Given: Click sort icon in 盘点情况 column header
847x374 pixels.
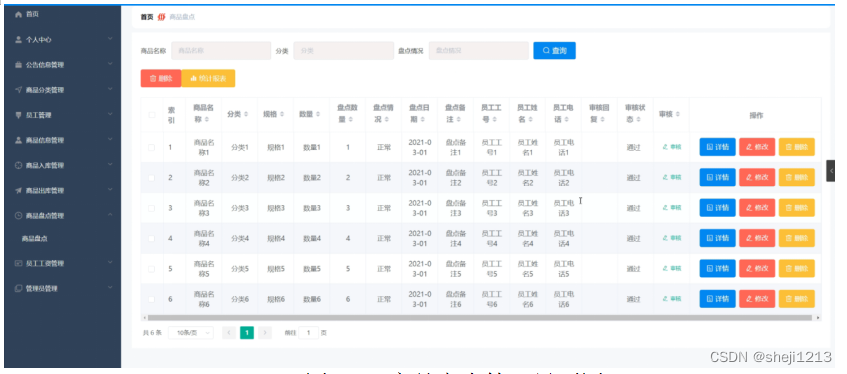Looking at the screenshot, I should pos(387,119).
